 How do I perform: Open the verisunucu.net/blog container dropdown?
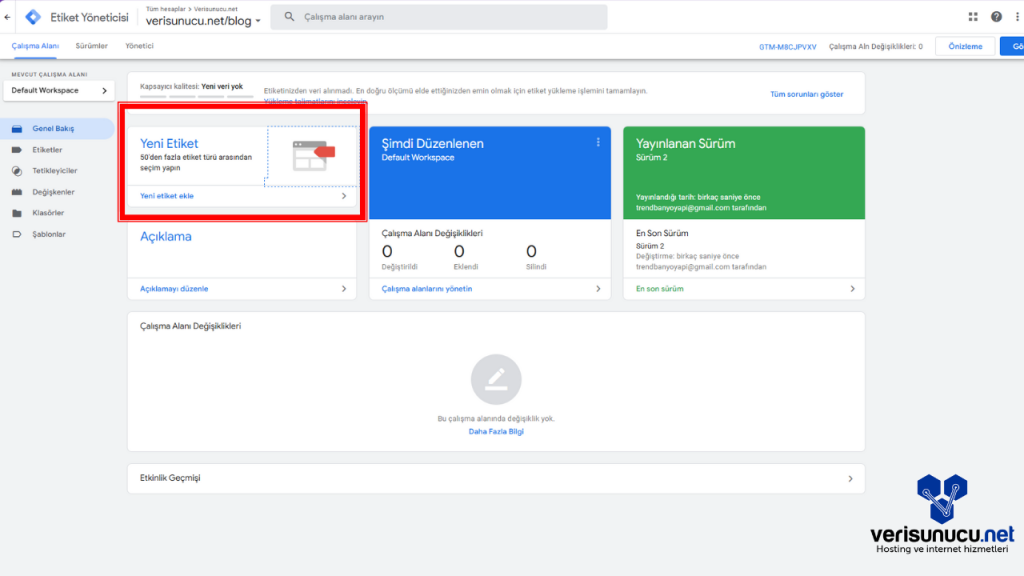(x=203, y=21)
